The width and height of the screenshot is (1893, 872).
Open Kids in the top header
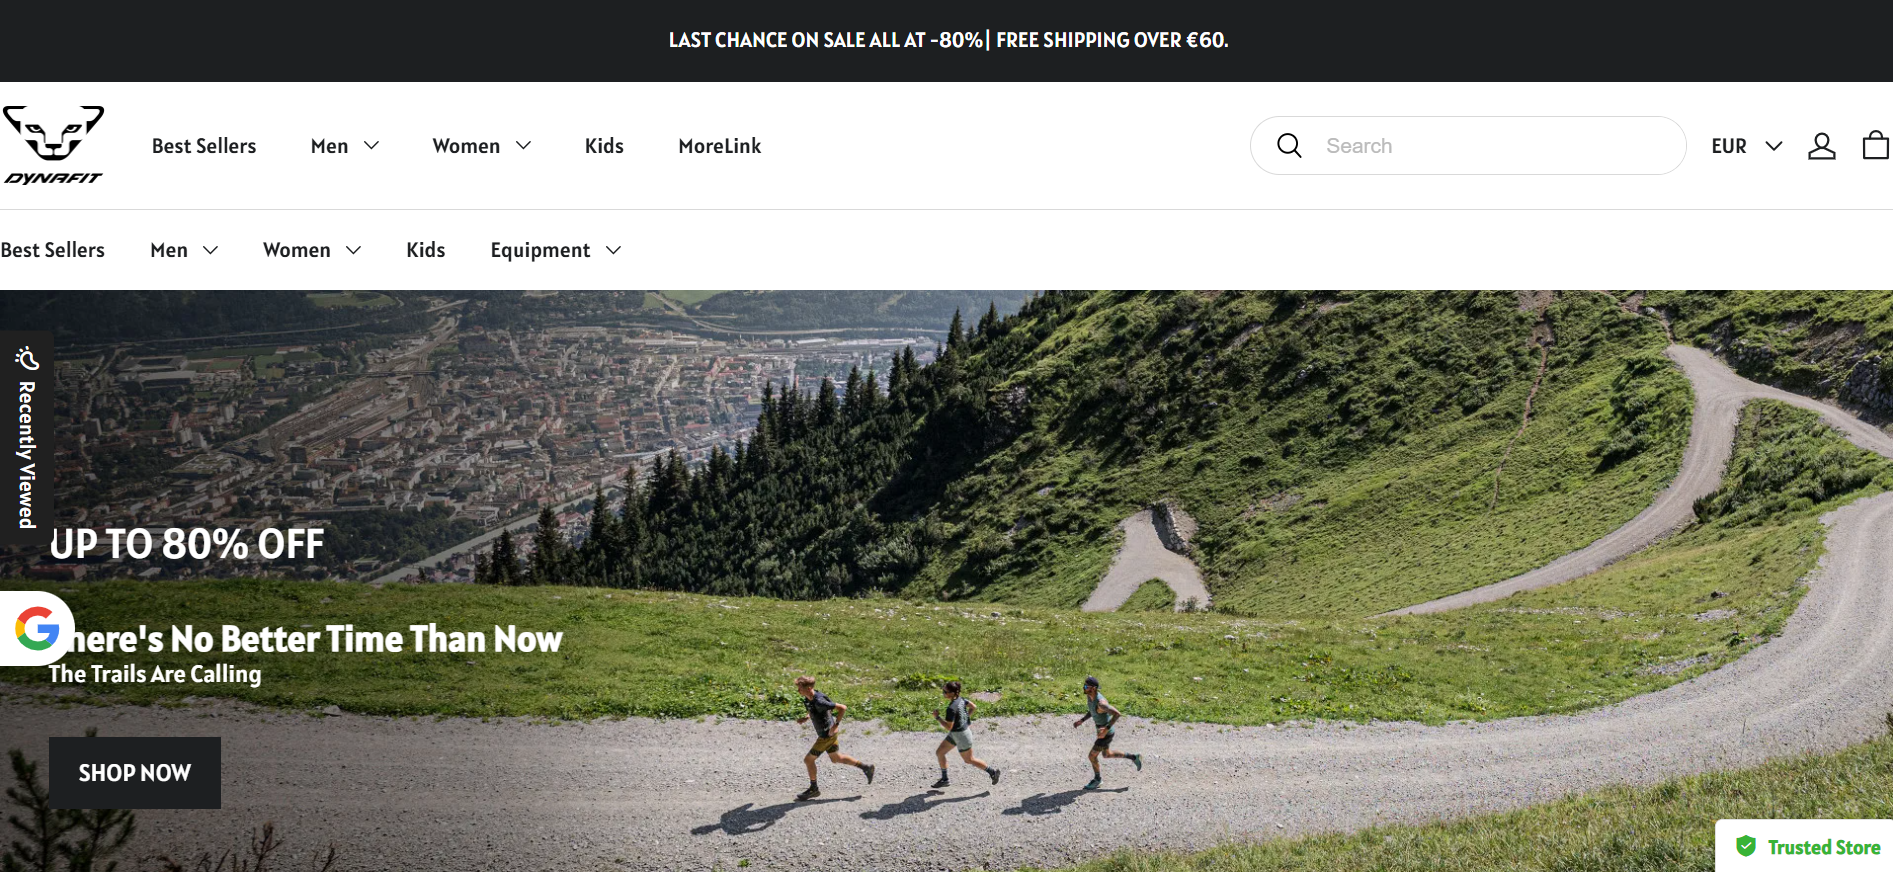point(604,146)
